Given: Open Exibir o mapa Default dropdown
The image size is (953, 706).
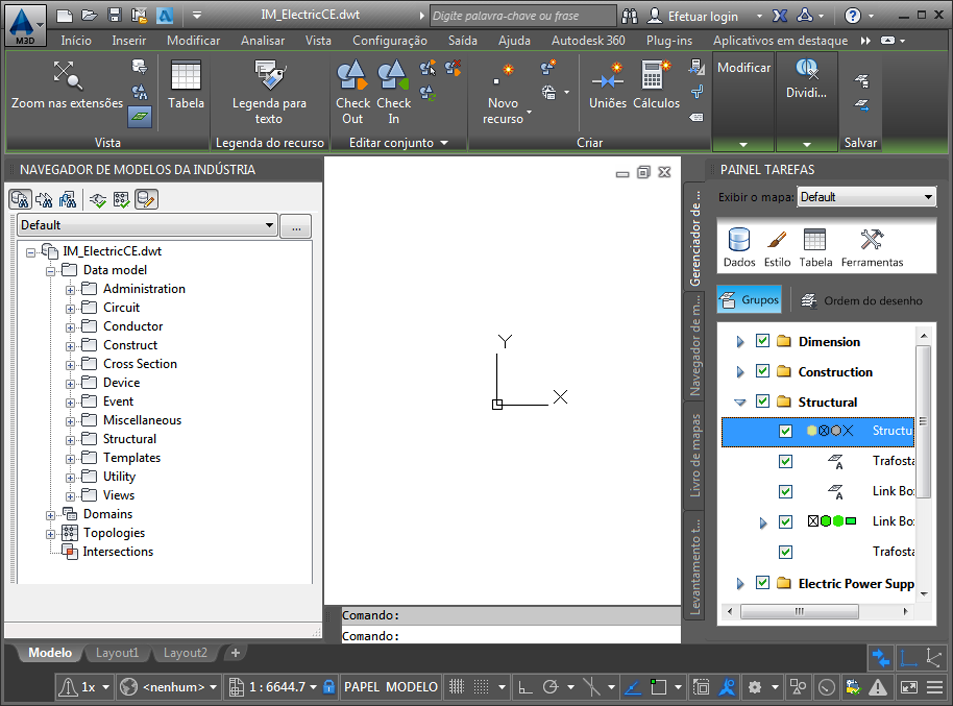Looking at the screenshot, I should pyautogui.click(x=866, y=197).
